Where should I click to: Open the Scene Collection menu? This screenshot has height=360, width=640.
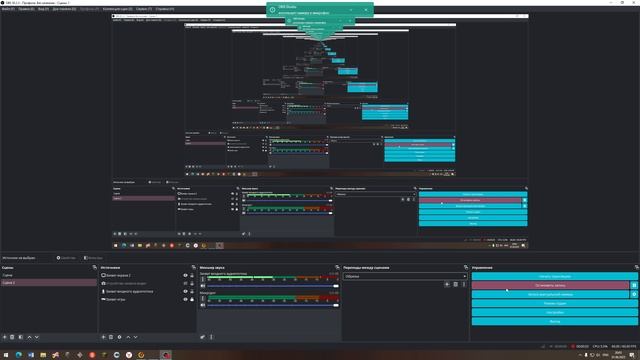point(118,9)
